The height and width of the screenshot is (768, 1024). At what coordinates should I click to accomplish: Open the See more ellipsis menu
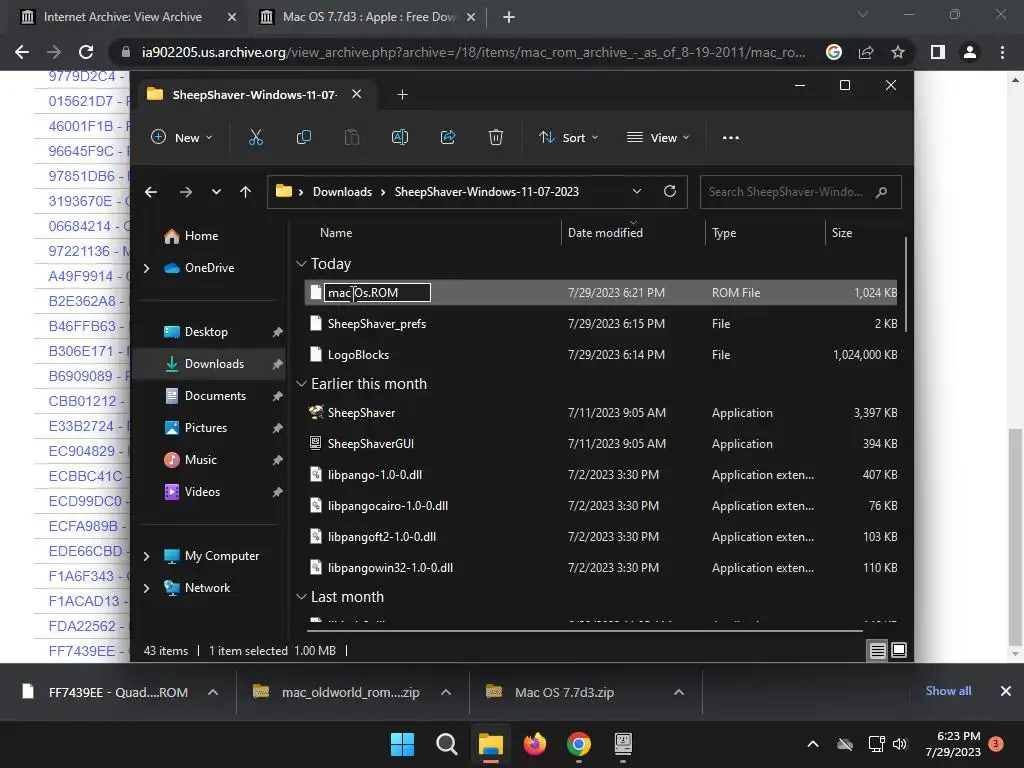(x=731, y=138)
